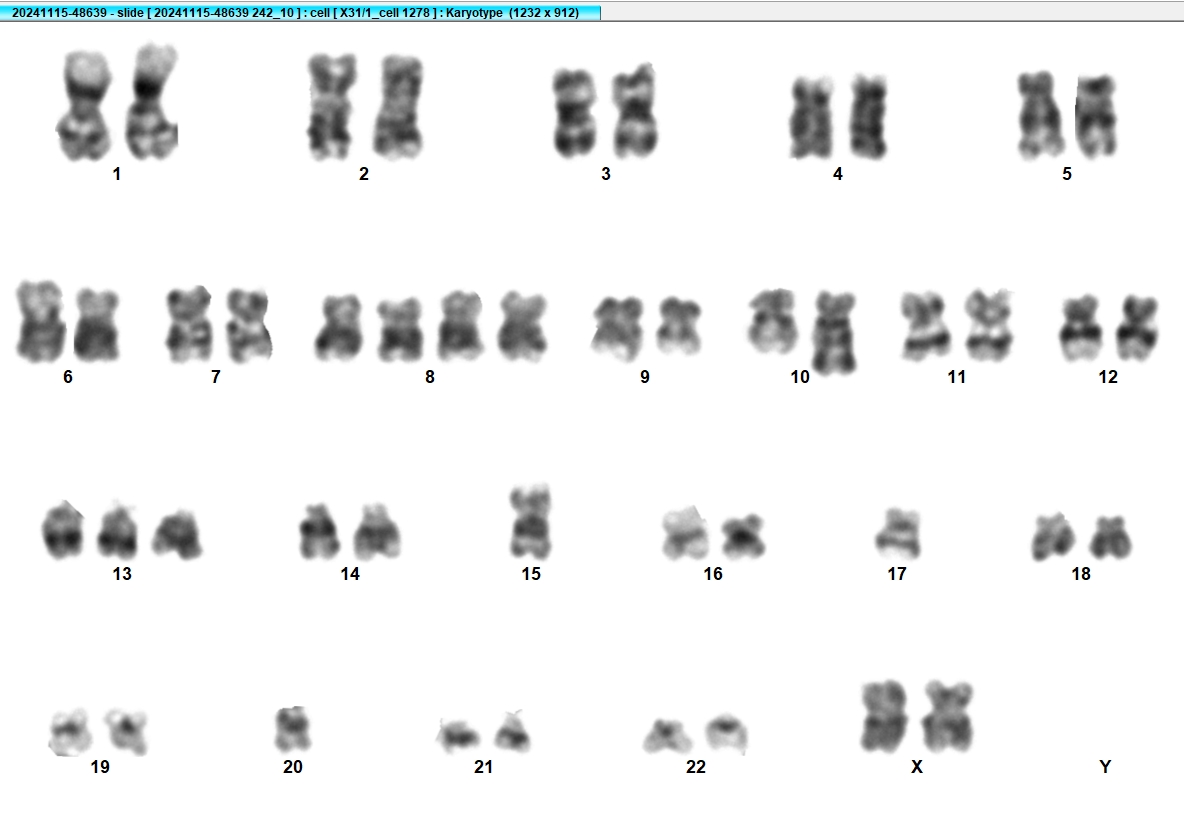Pick the left chromosome of pair 14
The height and width of the screenshot is (828, 1184).
[318, 532]
